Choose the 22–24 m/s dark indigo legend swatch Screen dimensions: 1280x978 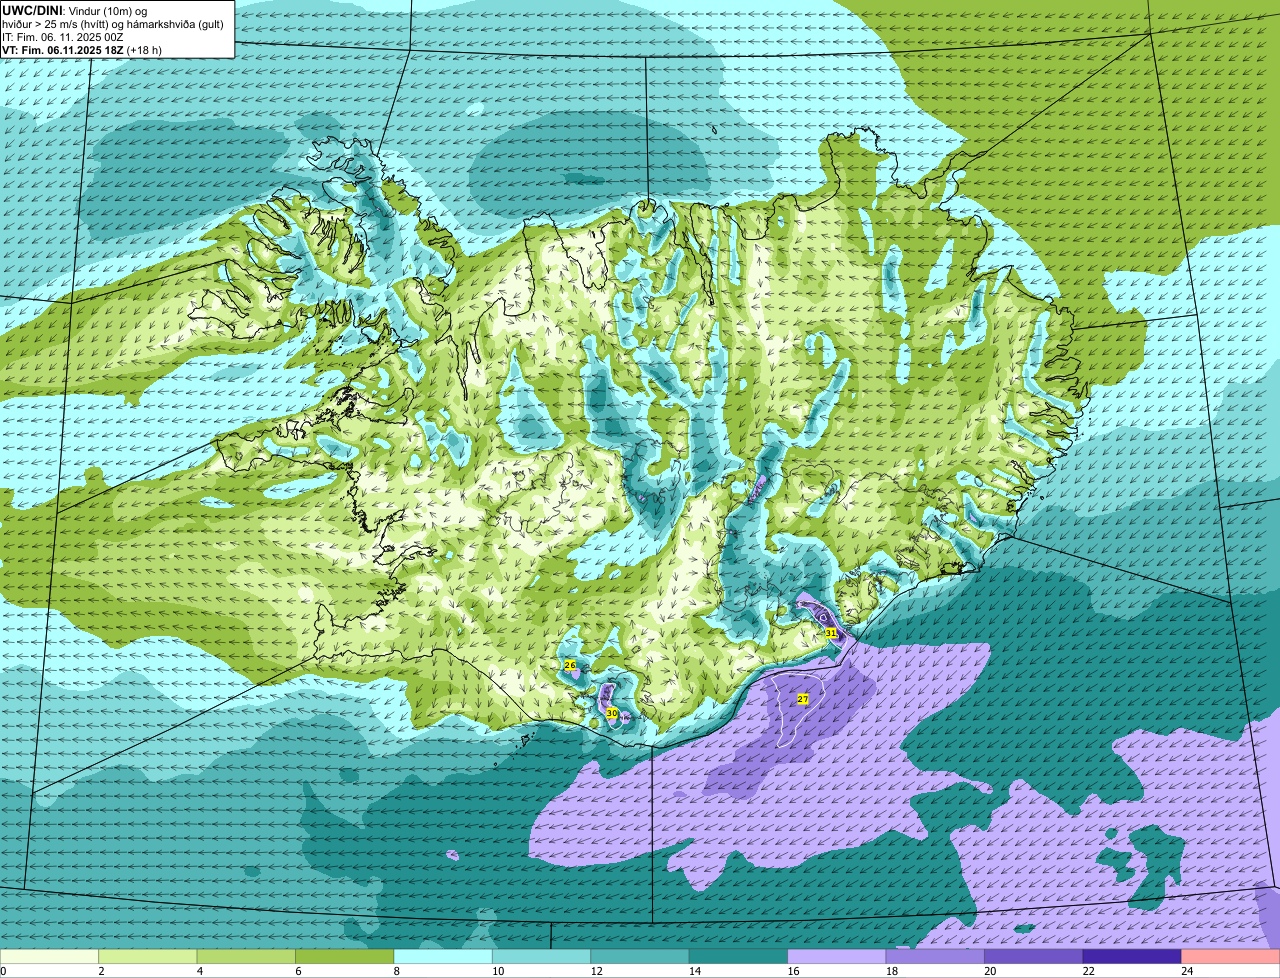pyautogui.click(x=1132, y=957)
